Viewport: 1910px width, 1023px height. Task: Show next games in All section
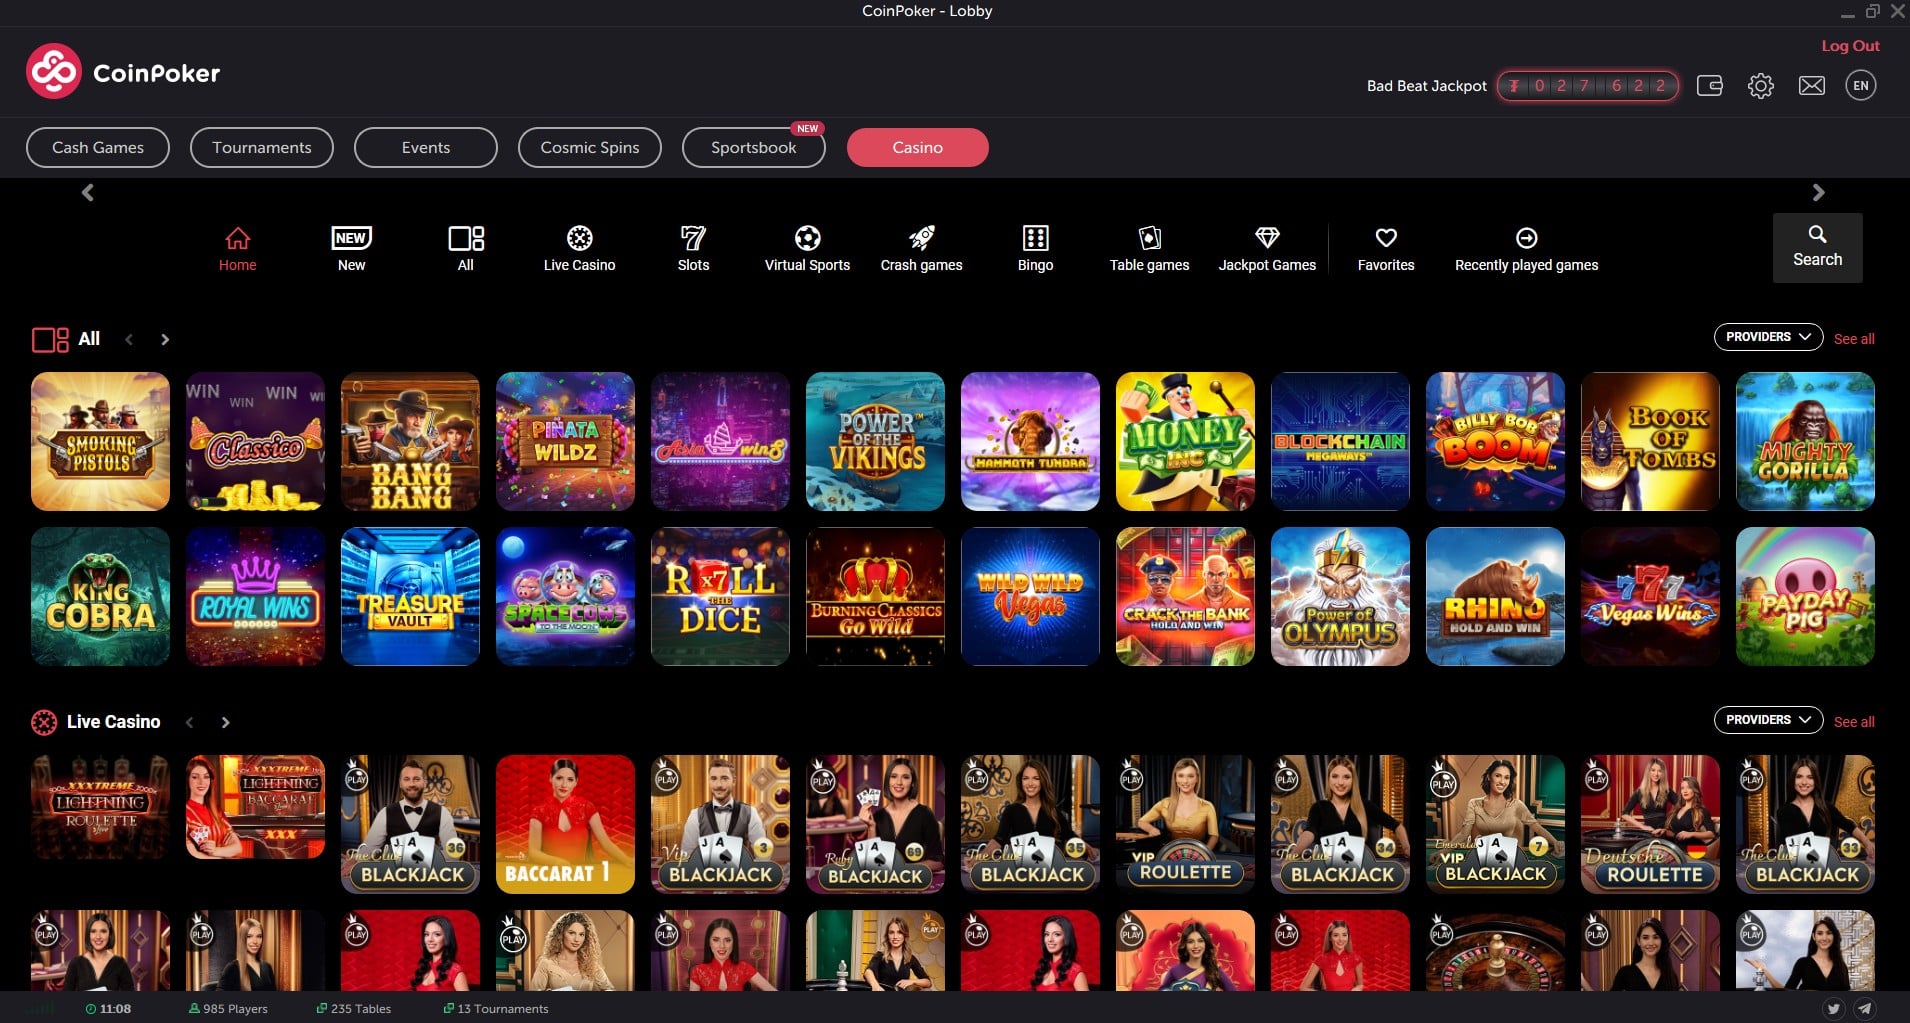point(165,340)
